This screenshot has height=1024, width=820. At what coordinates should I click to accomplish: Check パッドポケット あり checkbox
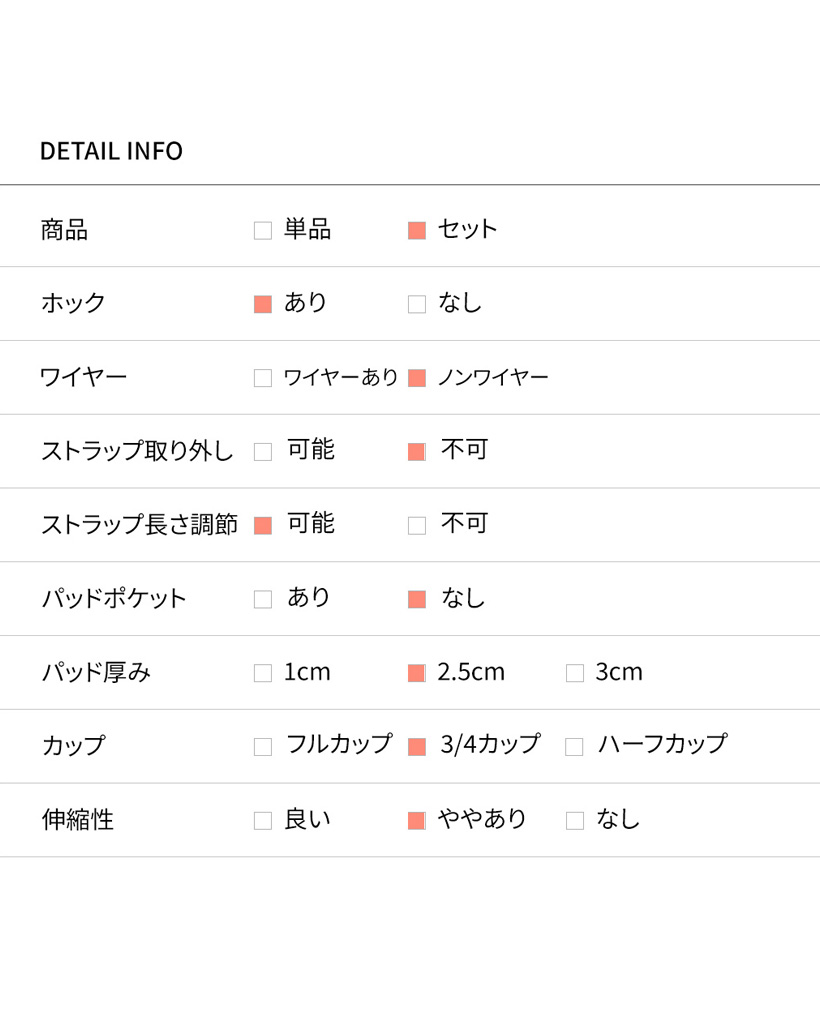tap(263, 599)
